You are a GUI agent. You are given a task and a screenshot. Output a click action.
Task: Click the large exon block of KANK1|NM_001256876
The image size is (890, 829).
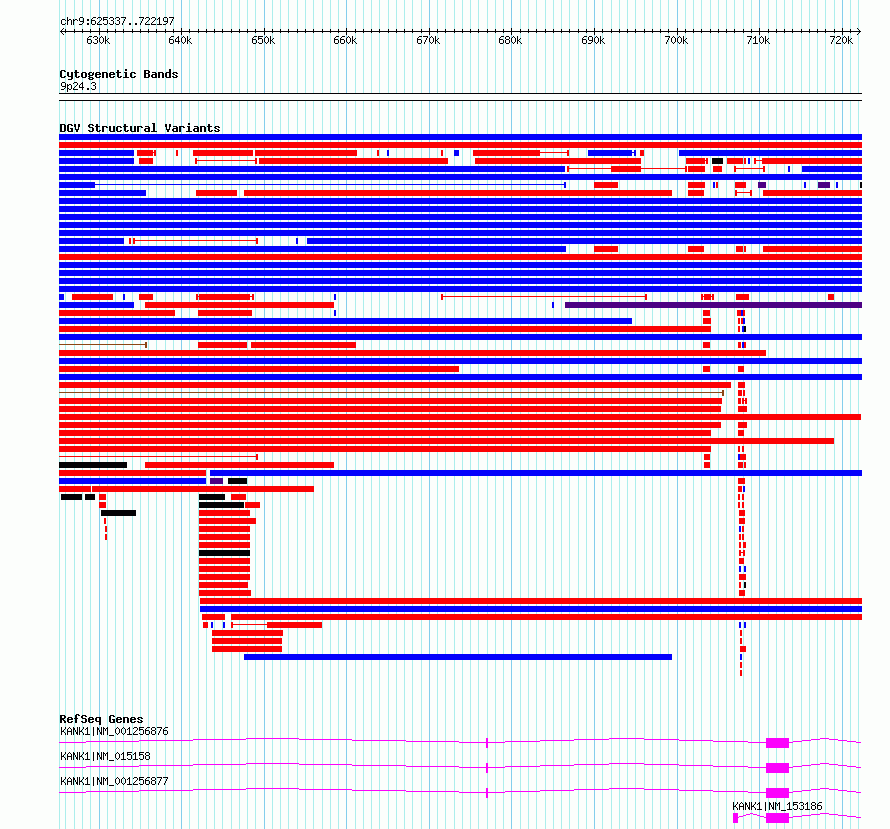[x=777, y=743]
